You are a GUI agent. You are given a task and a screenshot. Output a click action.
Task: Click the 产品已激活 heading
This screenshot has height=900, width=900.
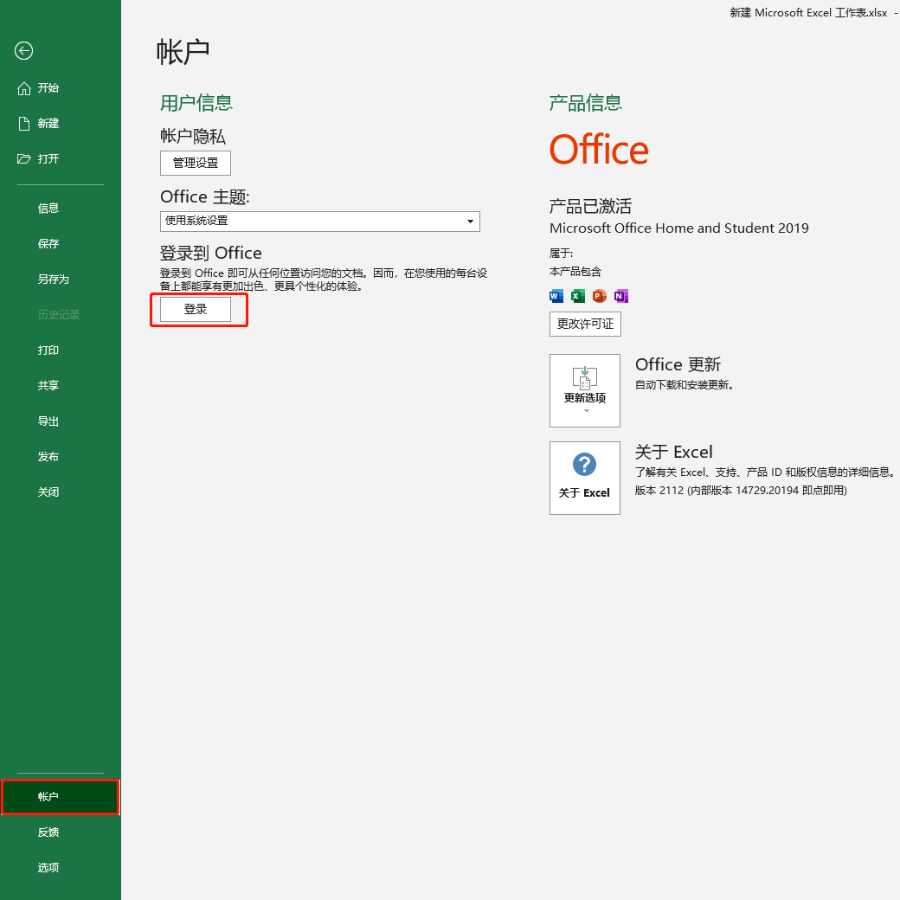tap(590, 206)
